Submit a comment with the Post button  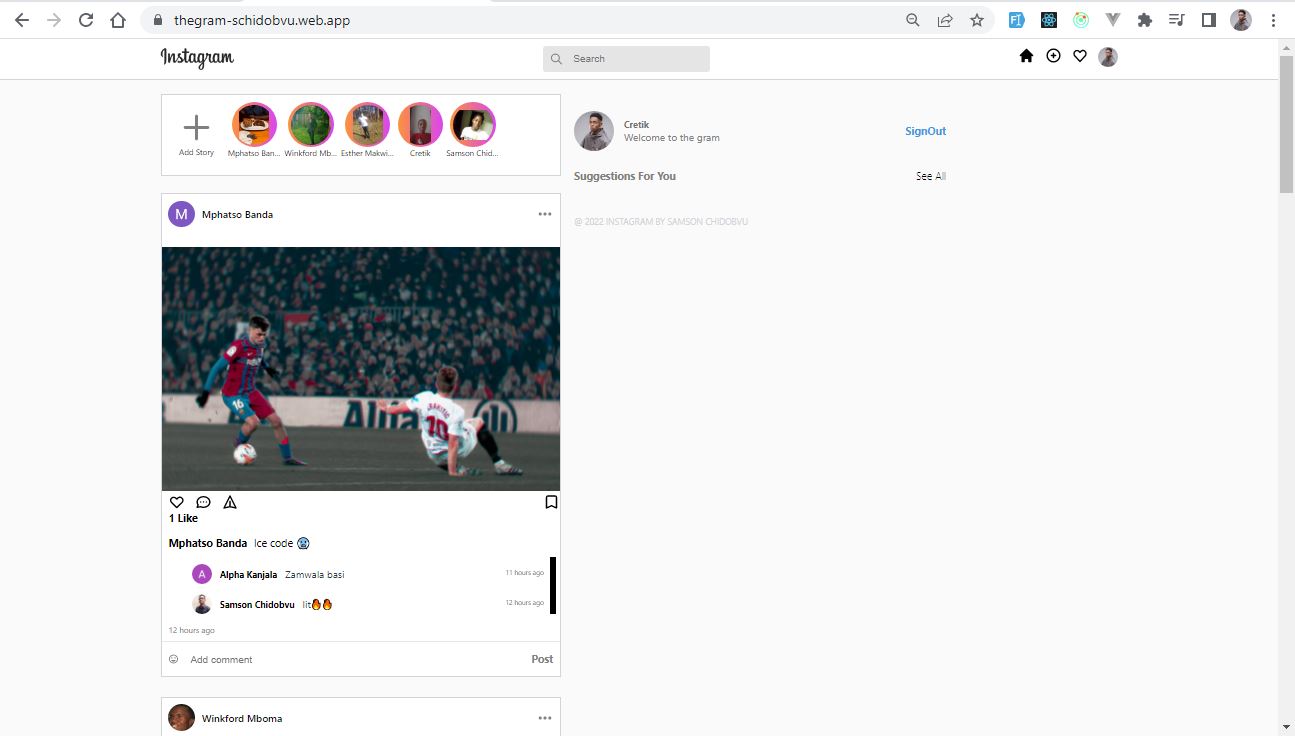click(541, 659)
